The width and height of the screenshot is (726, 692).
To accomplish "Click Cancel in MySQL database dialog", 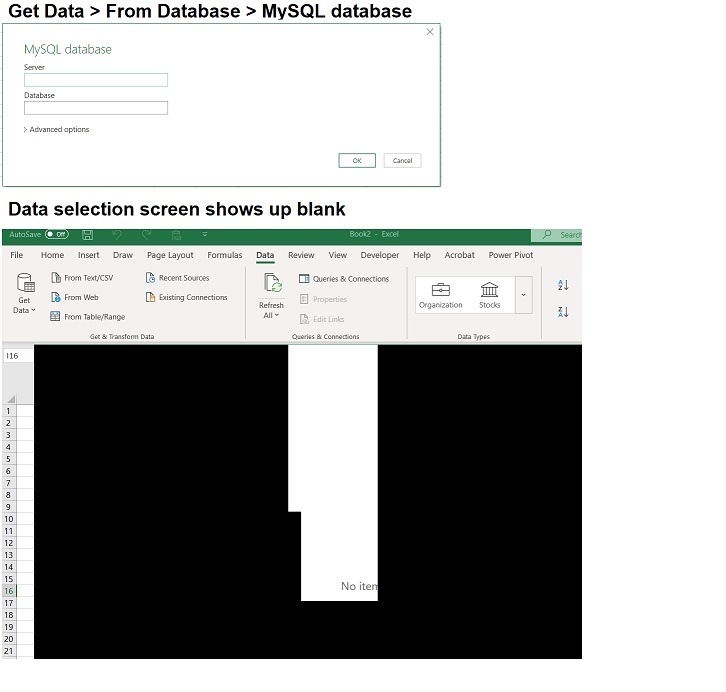I will pyautogui.click(x=402, y=161).
